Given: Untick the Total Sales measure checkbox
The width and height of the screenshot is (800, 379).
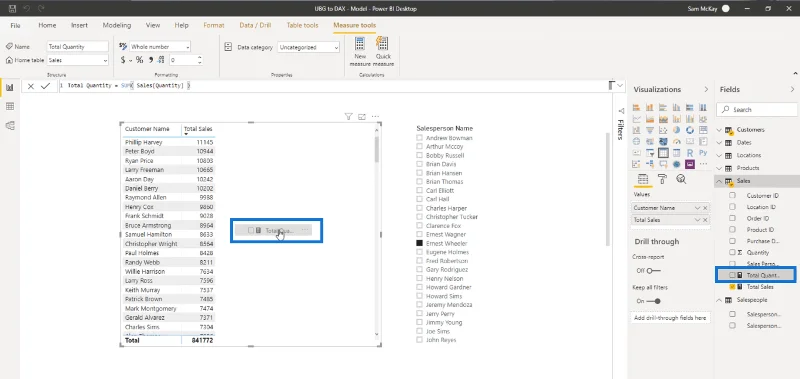Looking at the screenshot, I should tap(733, 287).
